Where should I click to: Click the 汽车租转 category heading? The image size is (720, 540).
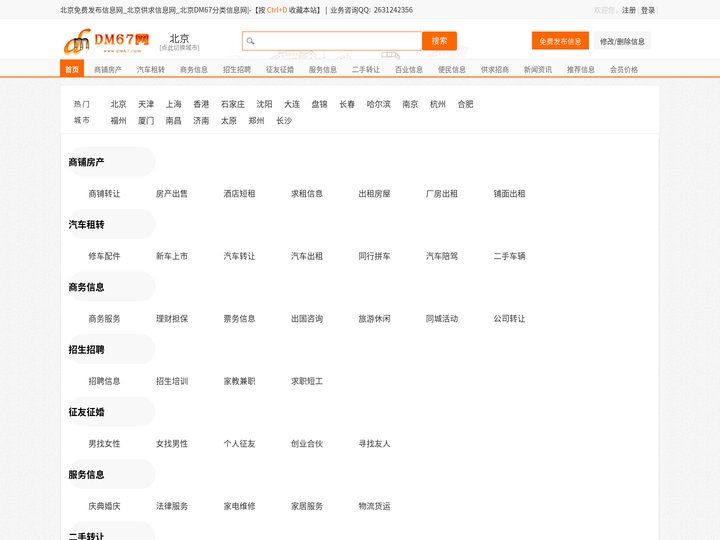pyautogui.click(x=86, y=225)
